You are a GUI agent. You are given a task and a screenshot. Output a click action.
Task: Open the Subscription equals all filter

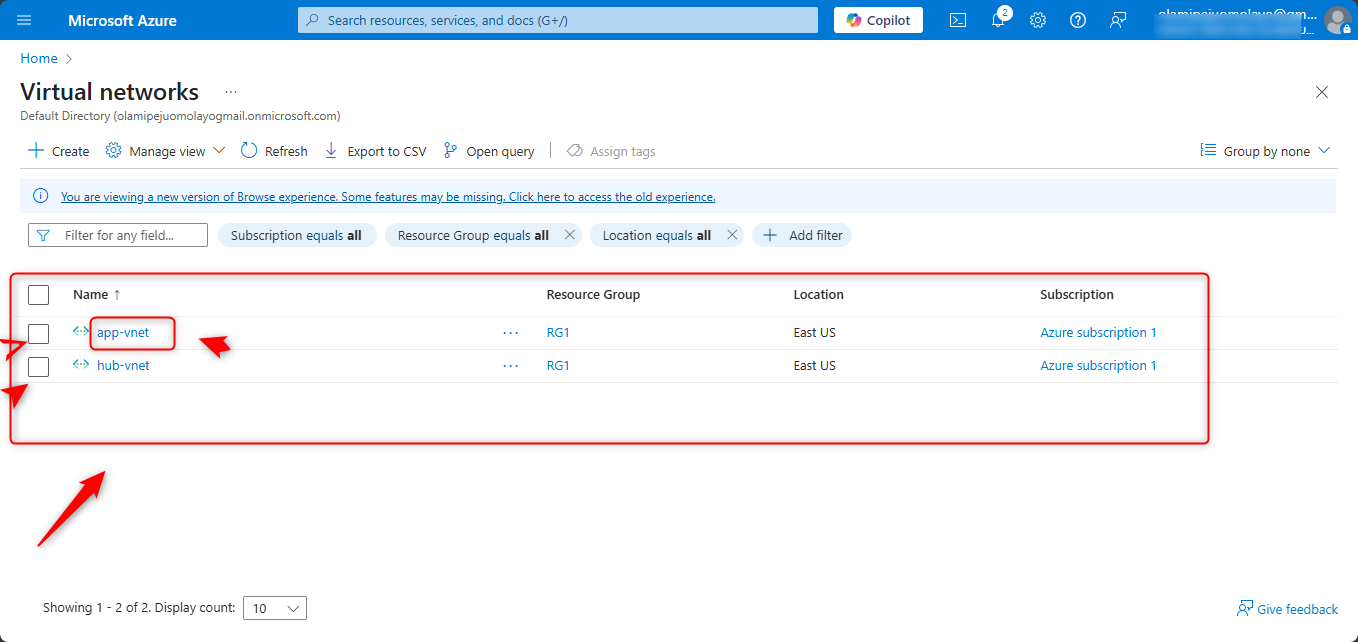pos(296,235)
